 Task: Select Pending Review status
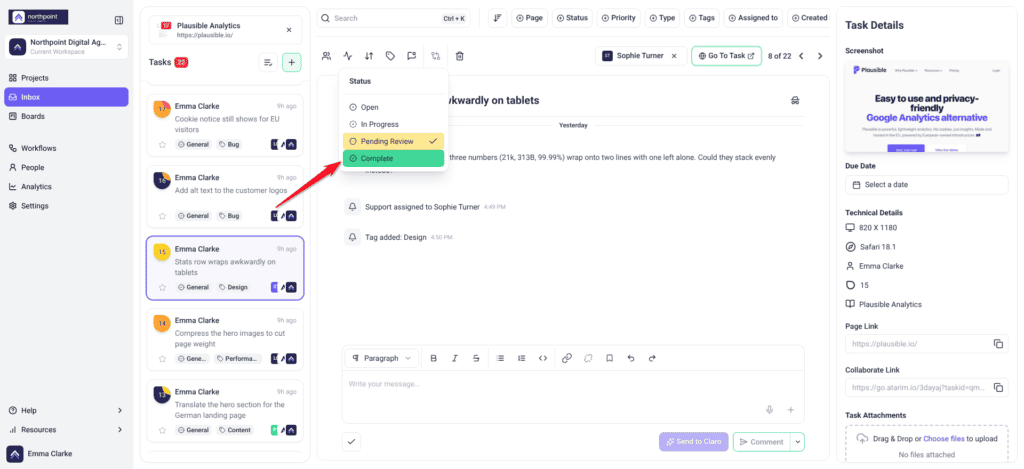393,141
